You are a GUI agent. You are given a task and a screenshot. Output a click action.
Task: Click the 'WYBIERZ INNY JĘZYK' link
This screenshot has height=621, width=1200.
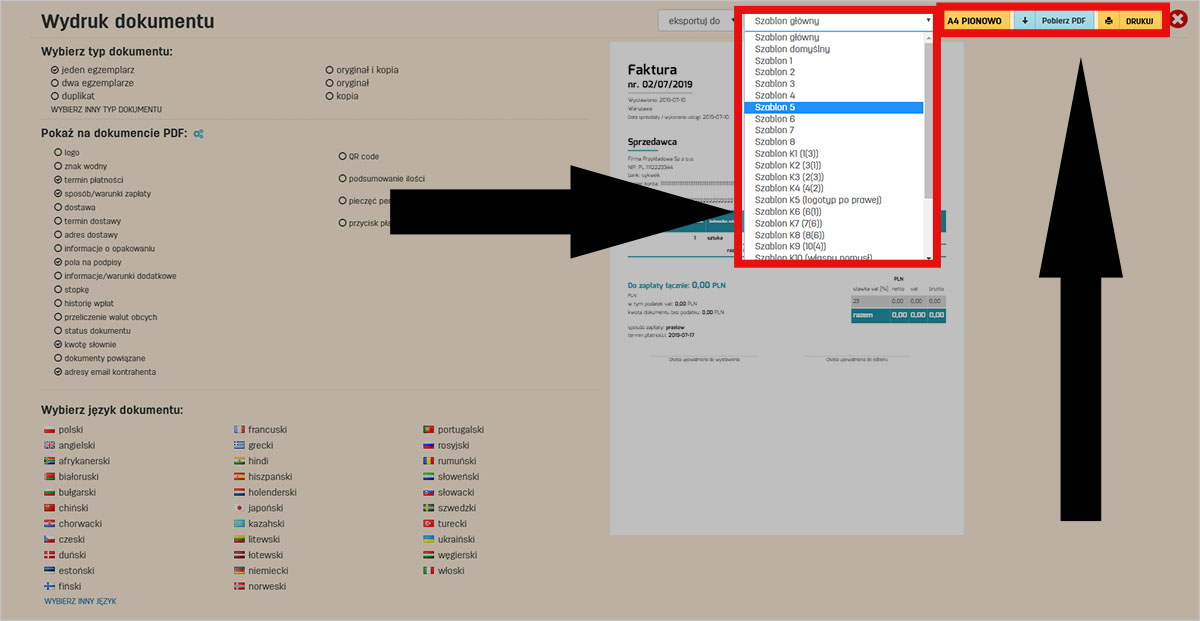click(80, 601)
